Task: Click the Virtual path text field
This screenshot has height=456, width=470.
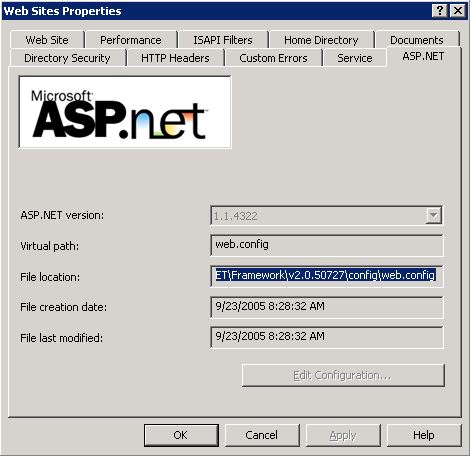Action: pyautogui.click(x=327, y=245)
